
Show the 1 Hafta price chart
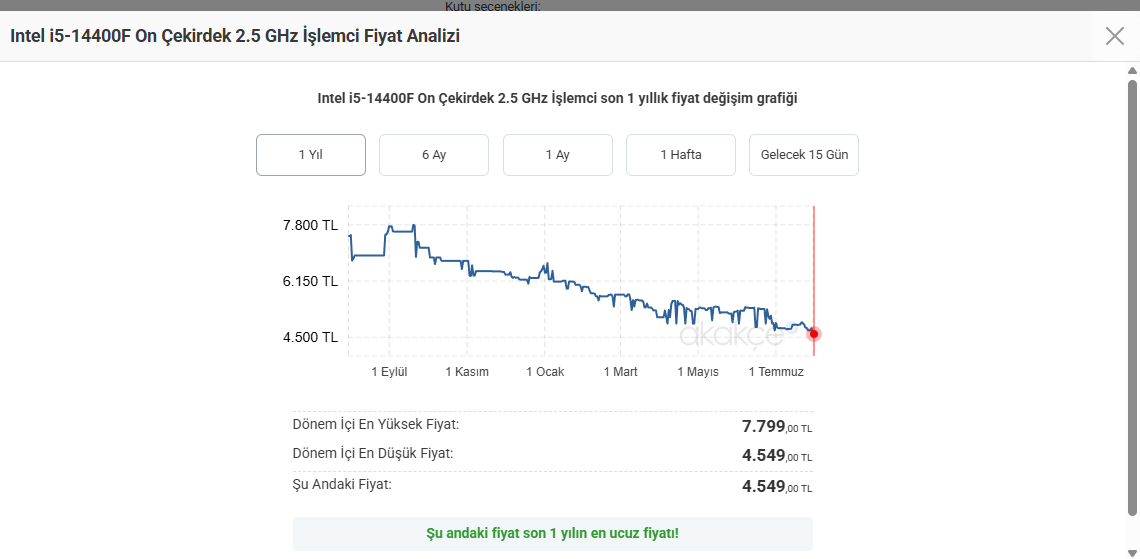pyautogui.click(x=681, y=155)
